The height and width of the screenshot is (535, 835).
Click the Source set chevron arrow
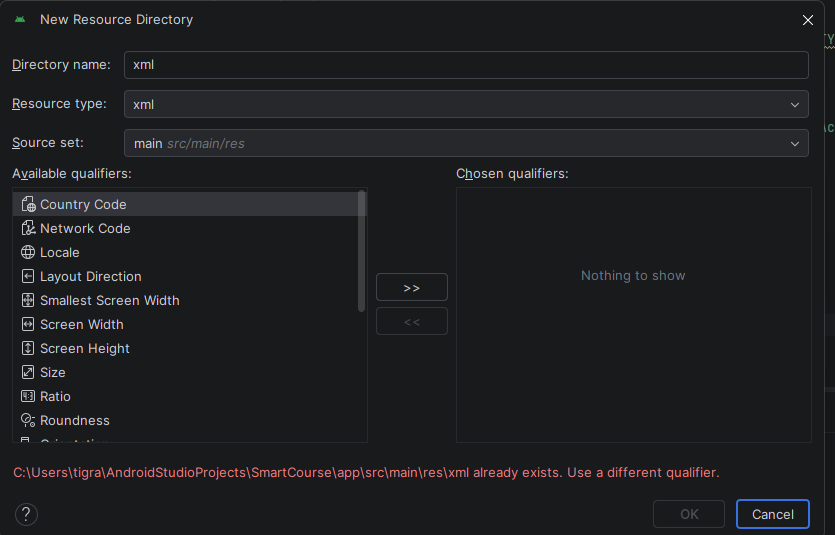tap(795, 144)
